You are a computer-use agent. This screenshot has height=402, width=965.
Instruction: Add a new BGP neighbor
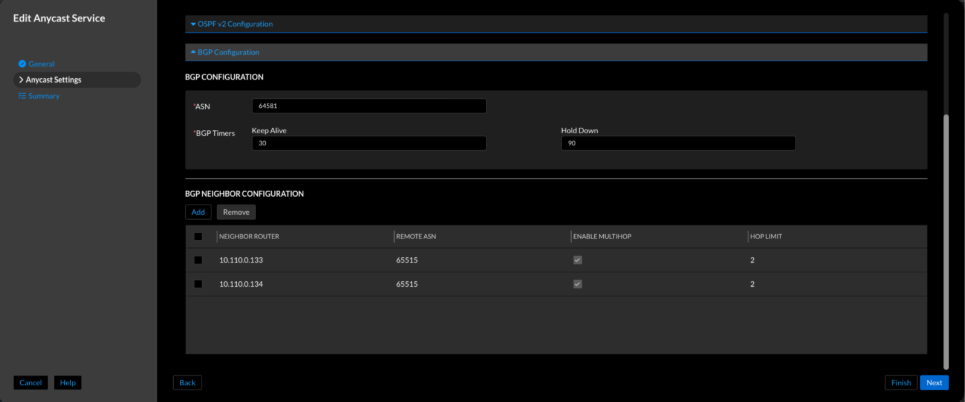tap(198, 212)
